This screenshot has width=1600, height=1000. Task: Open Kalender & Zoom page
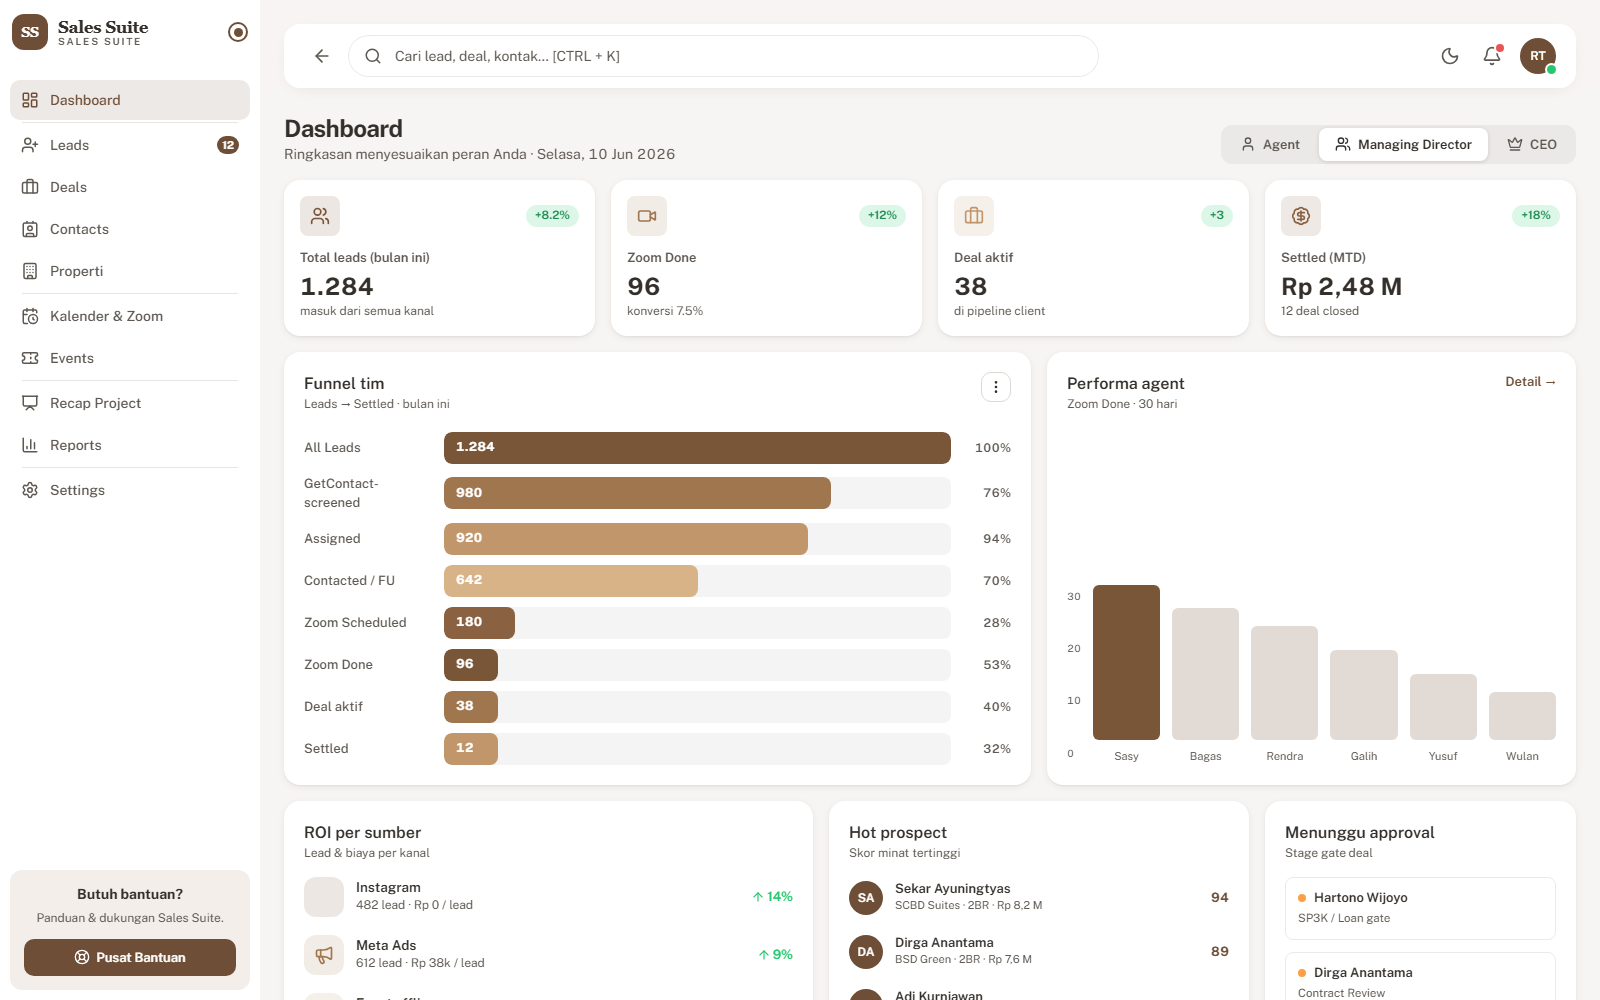(x=130, y=316)
